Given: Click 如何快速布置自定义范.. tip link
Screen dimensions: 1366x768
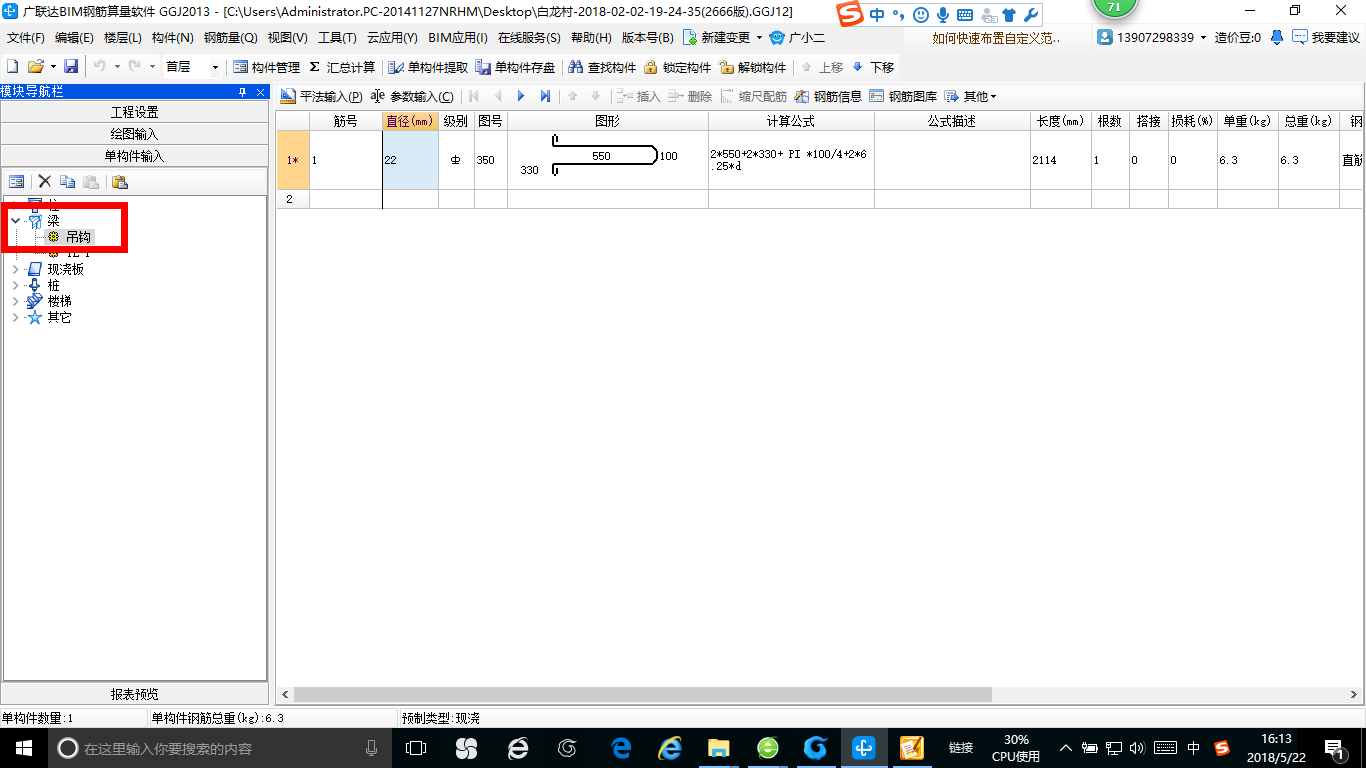Looking at the screenshot, I should tap(996, 37).
